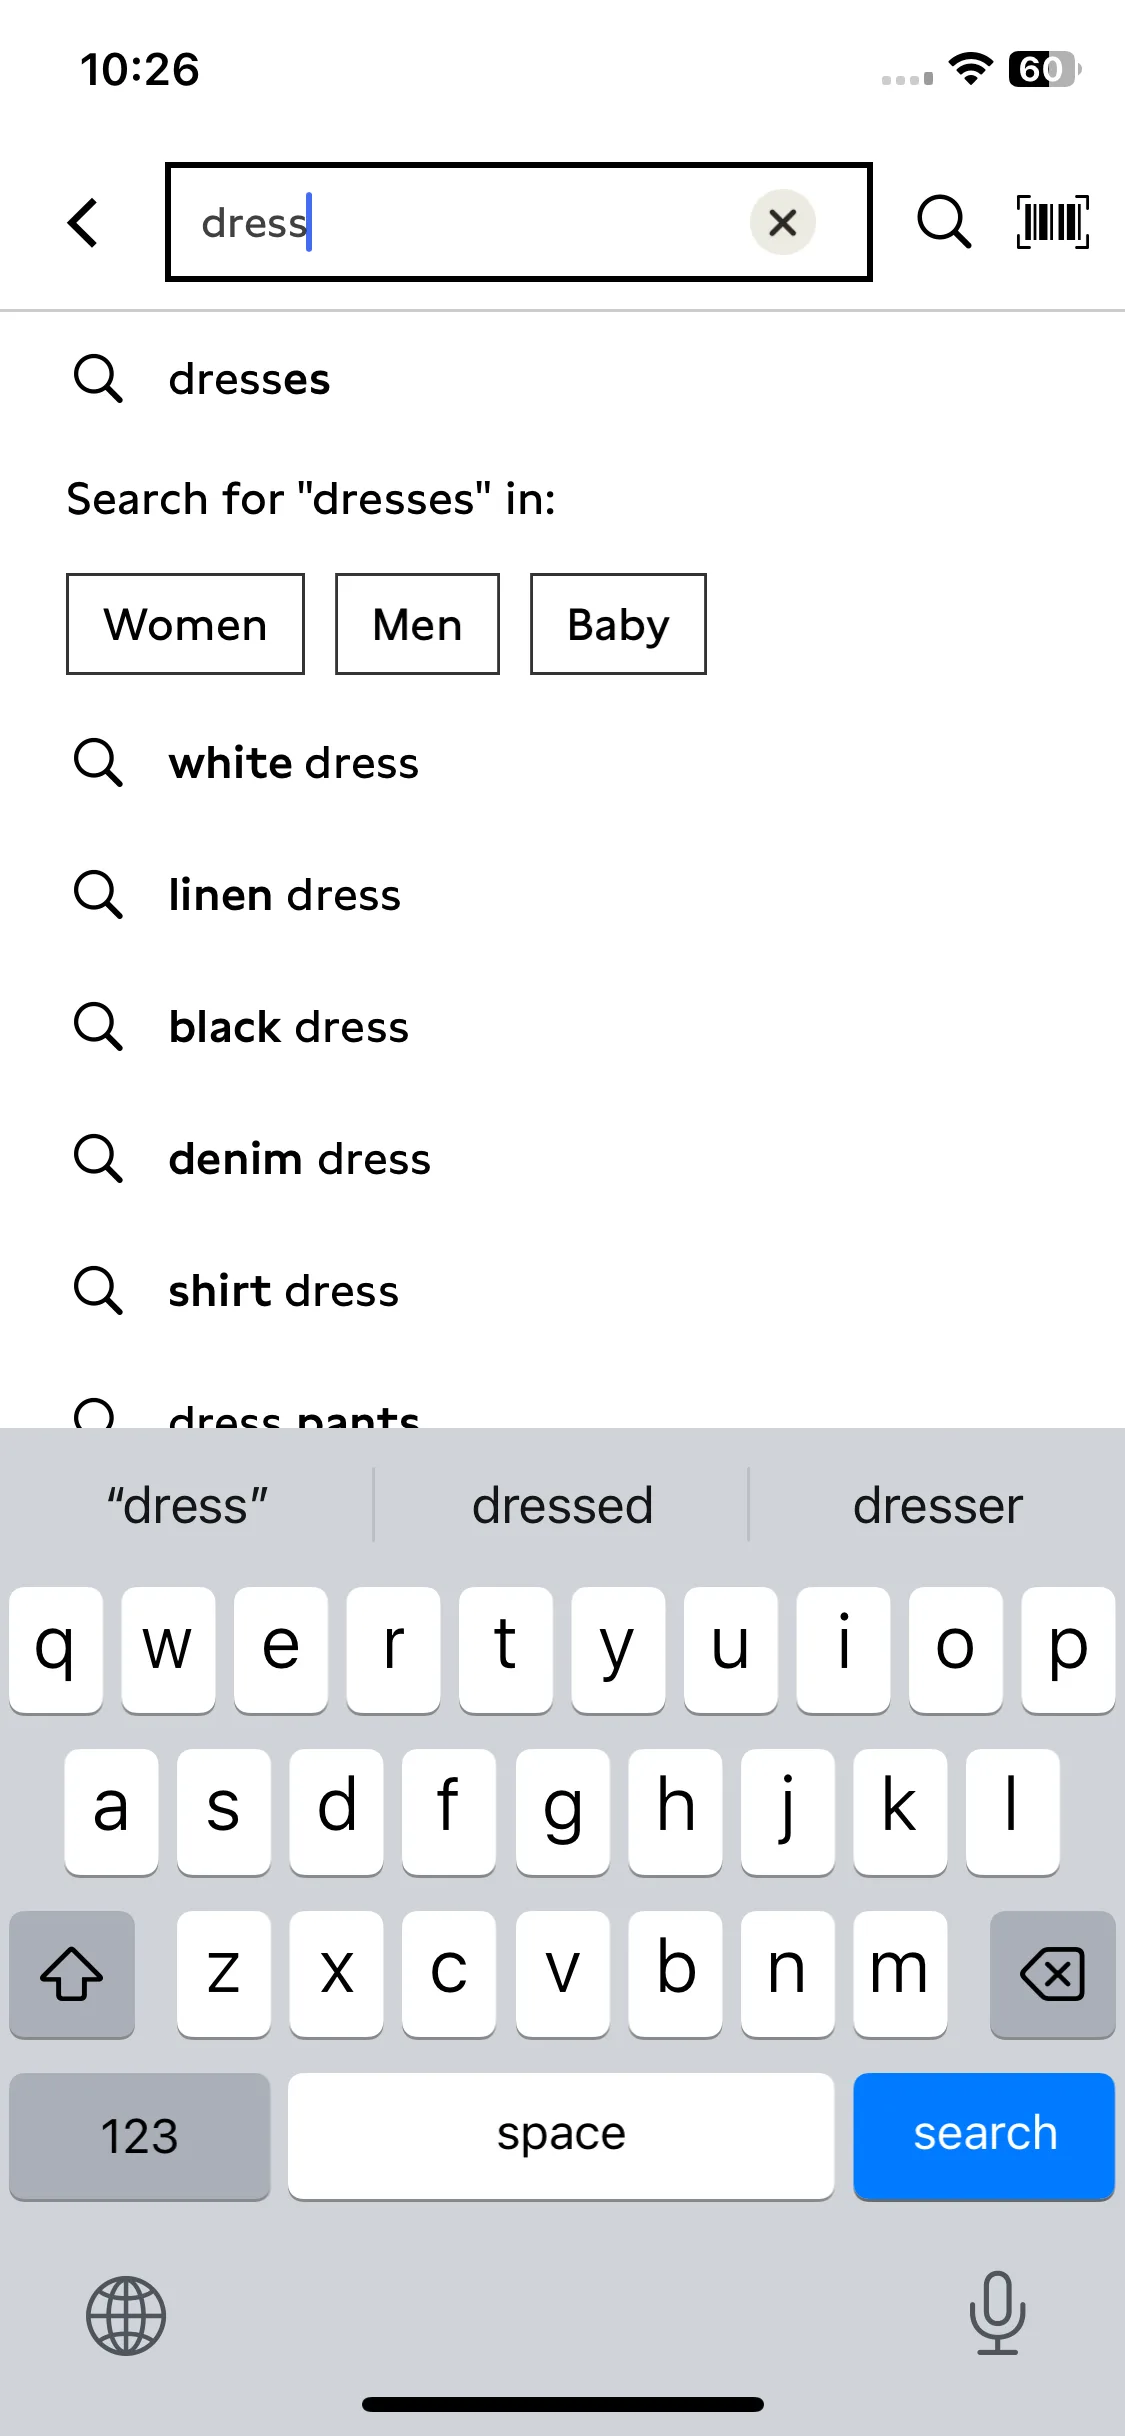This screenshot has height=2436, width=1125.
Task: Filter dresses search by Men
Action: tap(417, 624)
